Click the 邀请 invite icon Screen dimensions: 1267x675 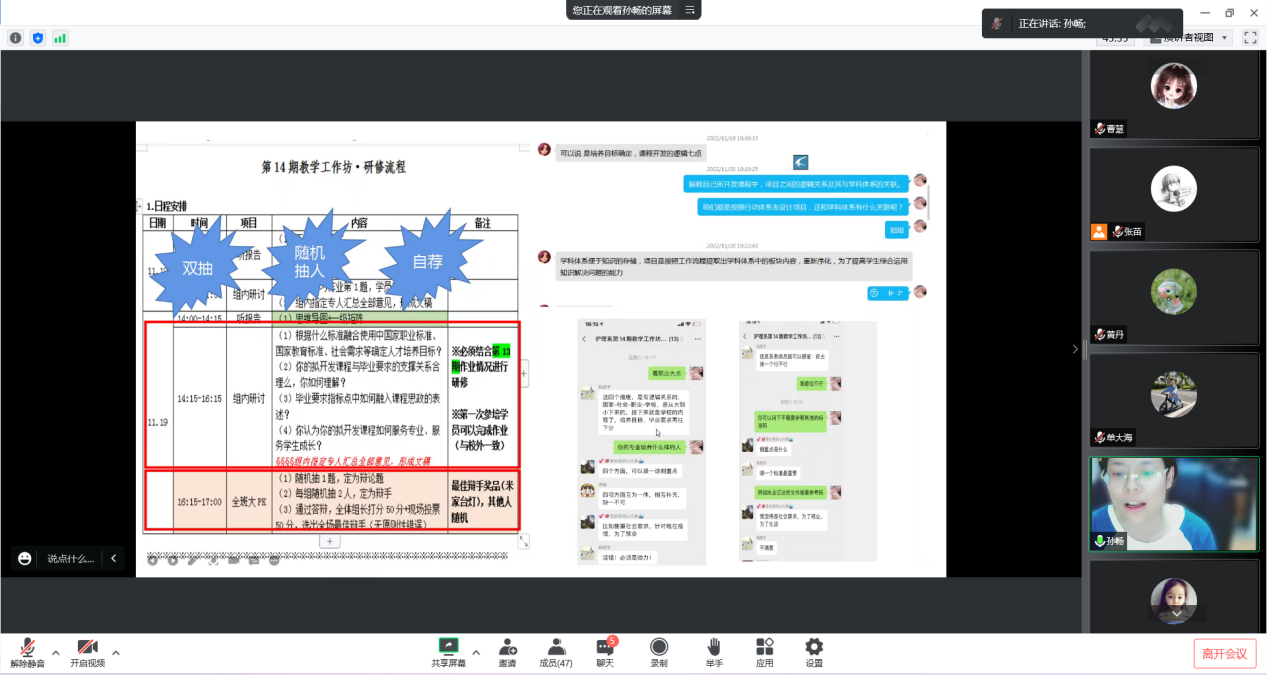507,647
